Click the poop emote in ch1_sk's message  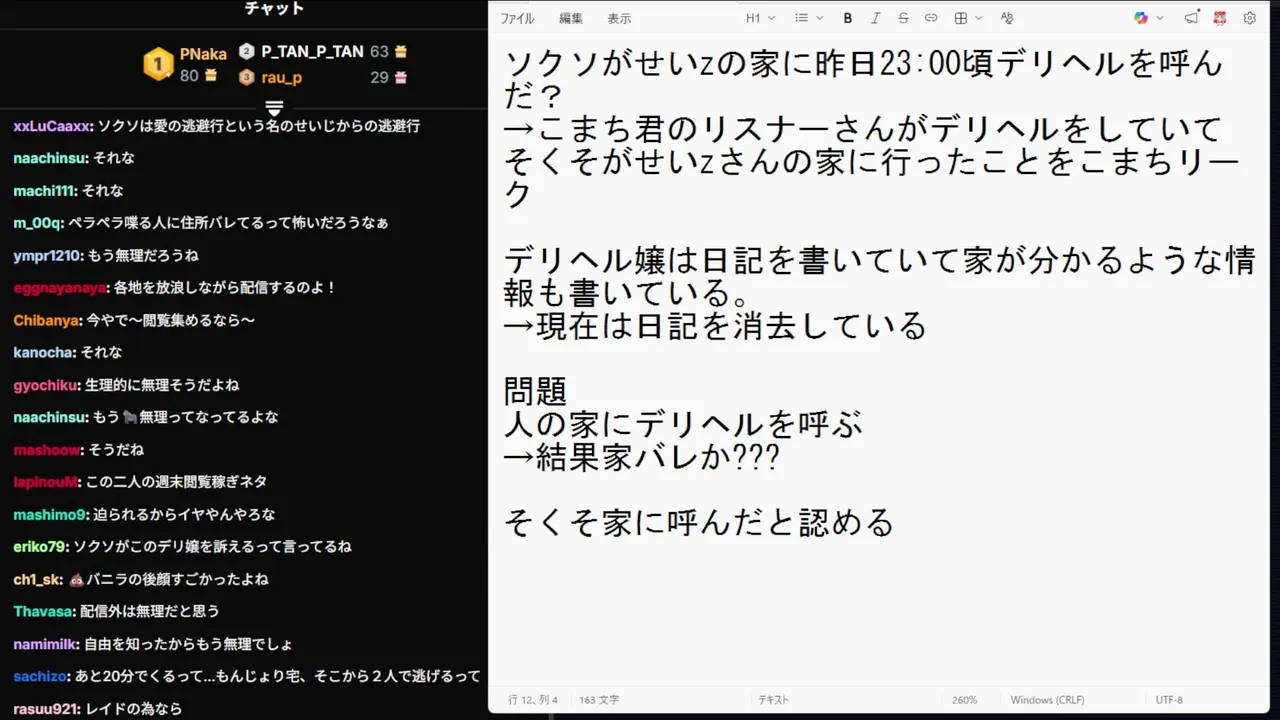click(x=76, y=579)
